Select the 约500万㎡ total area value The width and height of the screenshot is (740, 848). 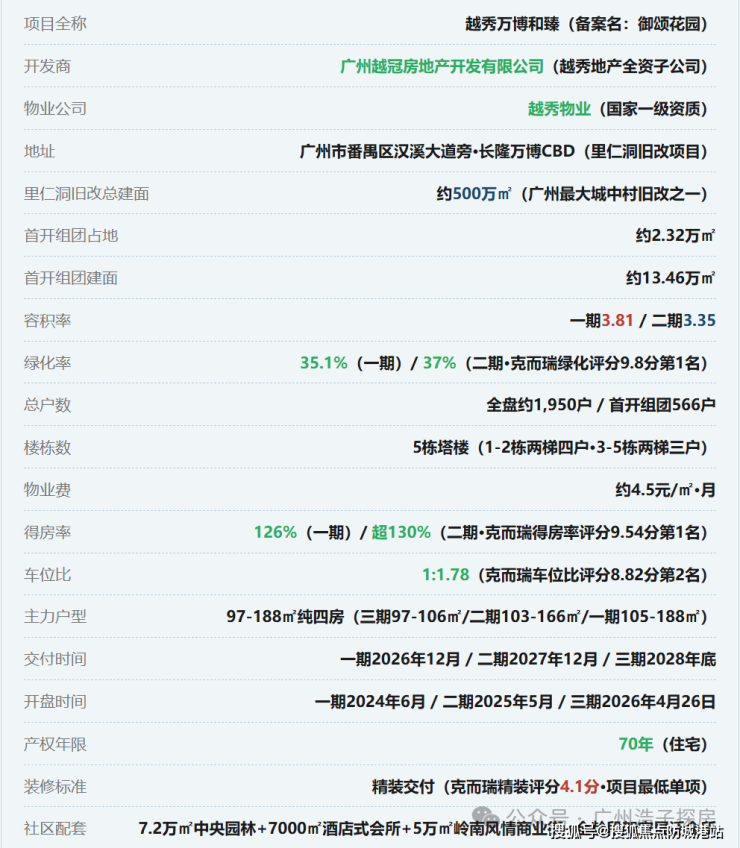click(474, 194)
